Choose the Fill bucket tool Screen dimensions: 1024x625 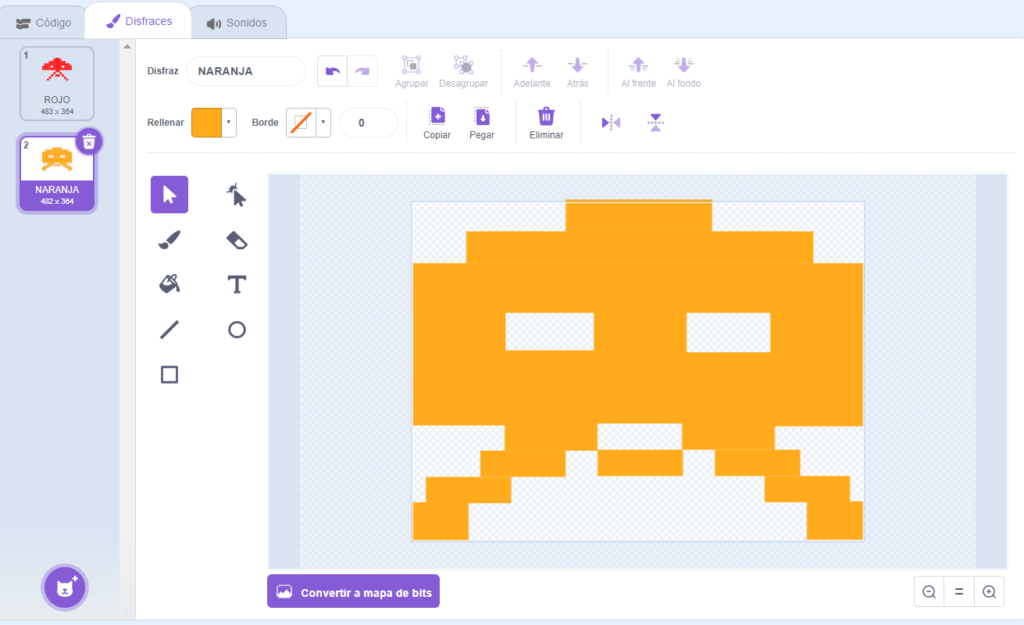[x=169, y=284]
